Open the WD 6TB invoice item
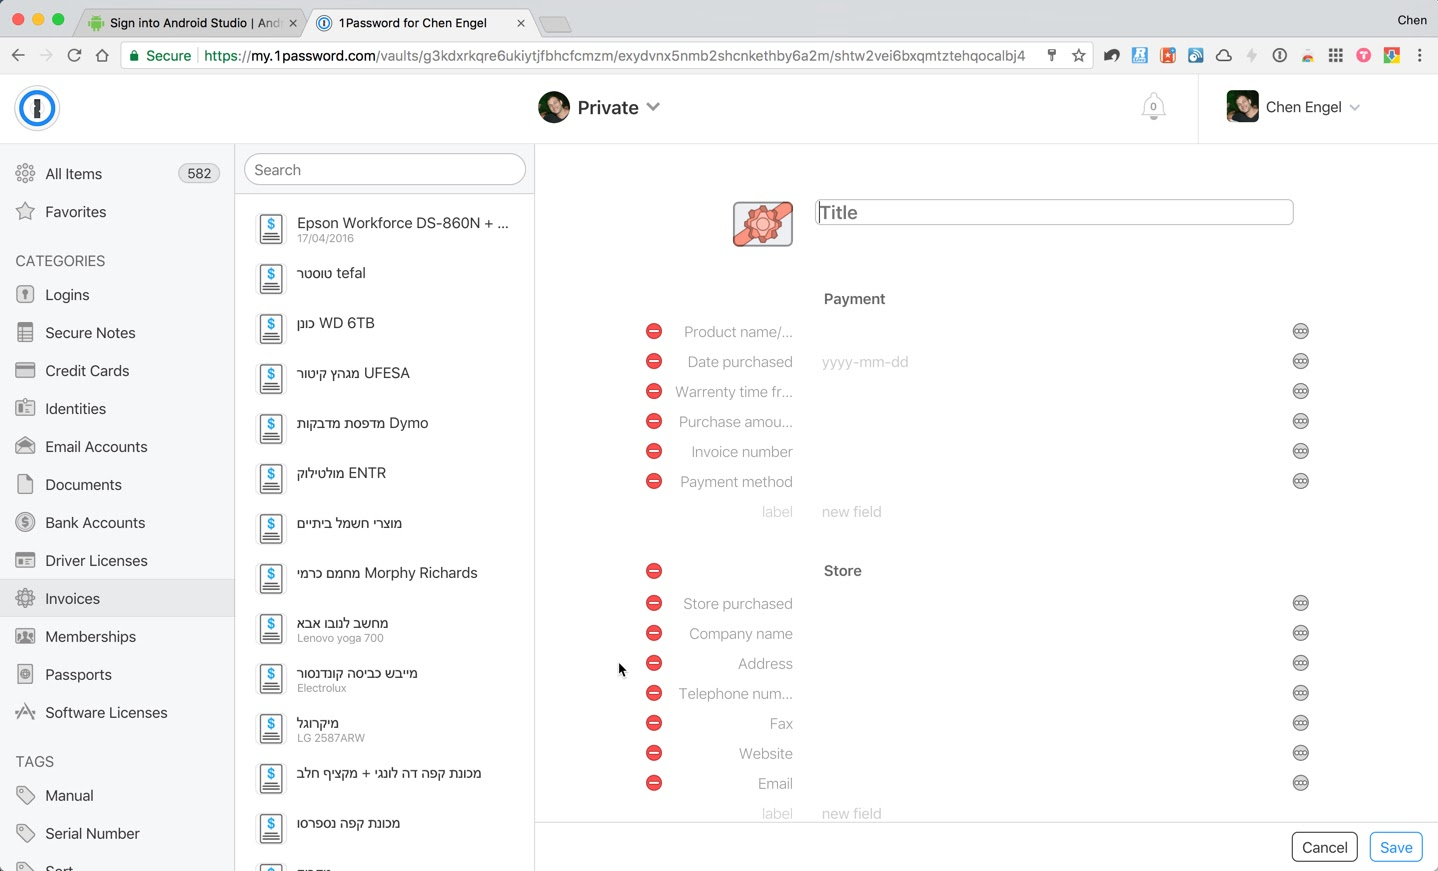 385,329
